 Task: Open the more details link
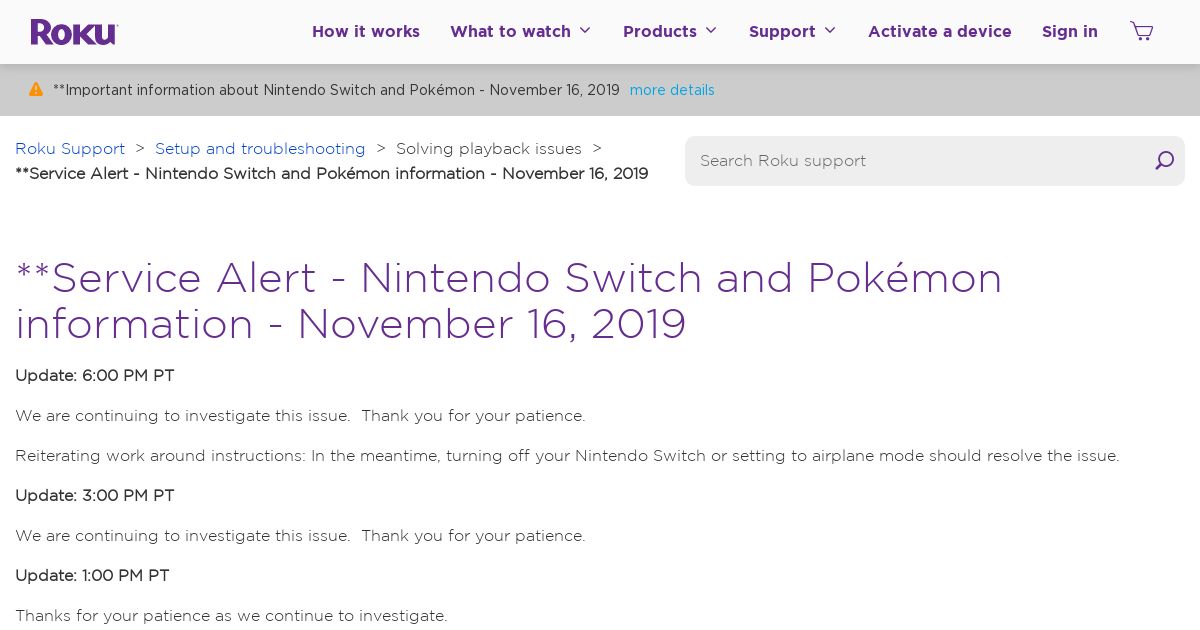(672, 90)
